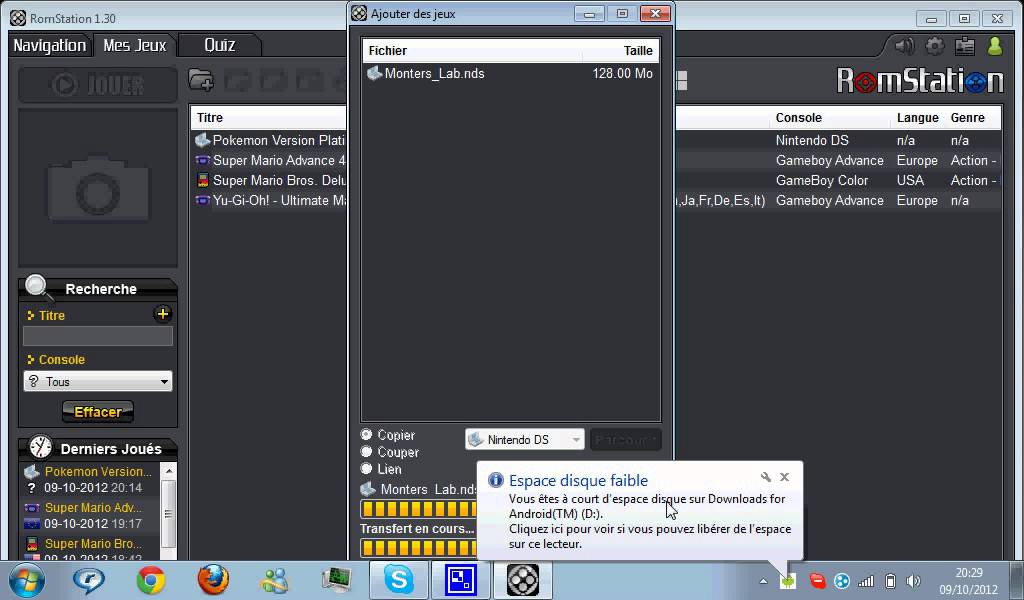Viewport: 1024px width, 600px height.
Task: Click the ID card profile icon
Action: click(965, 46)
